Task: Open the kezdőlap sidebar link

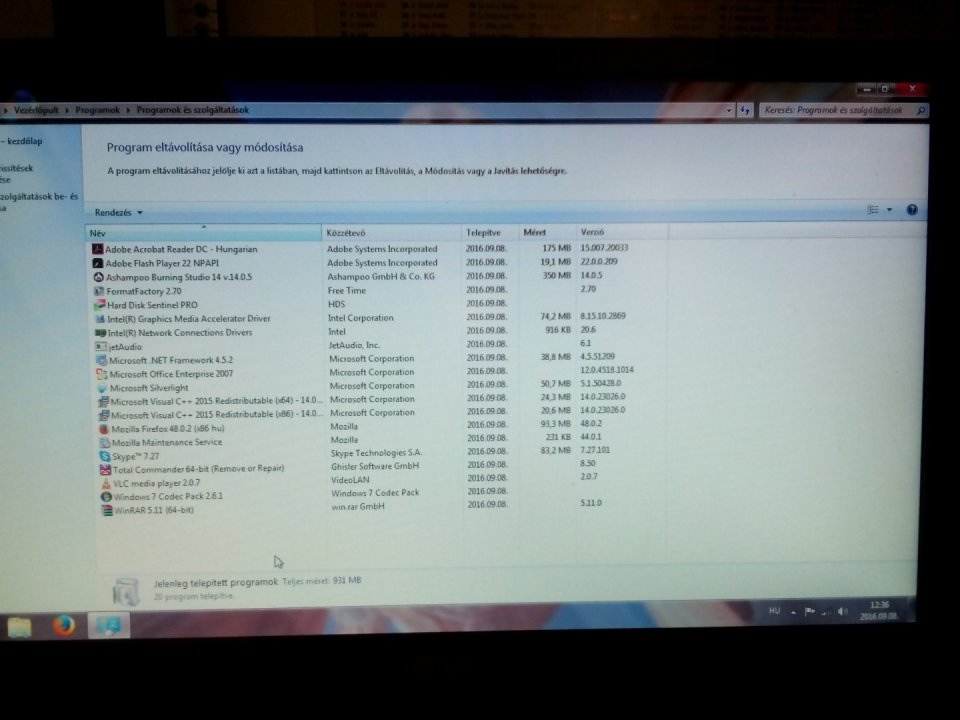Action: click(x=22, y=141)
